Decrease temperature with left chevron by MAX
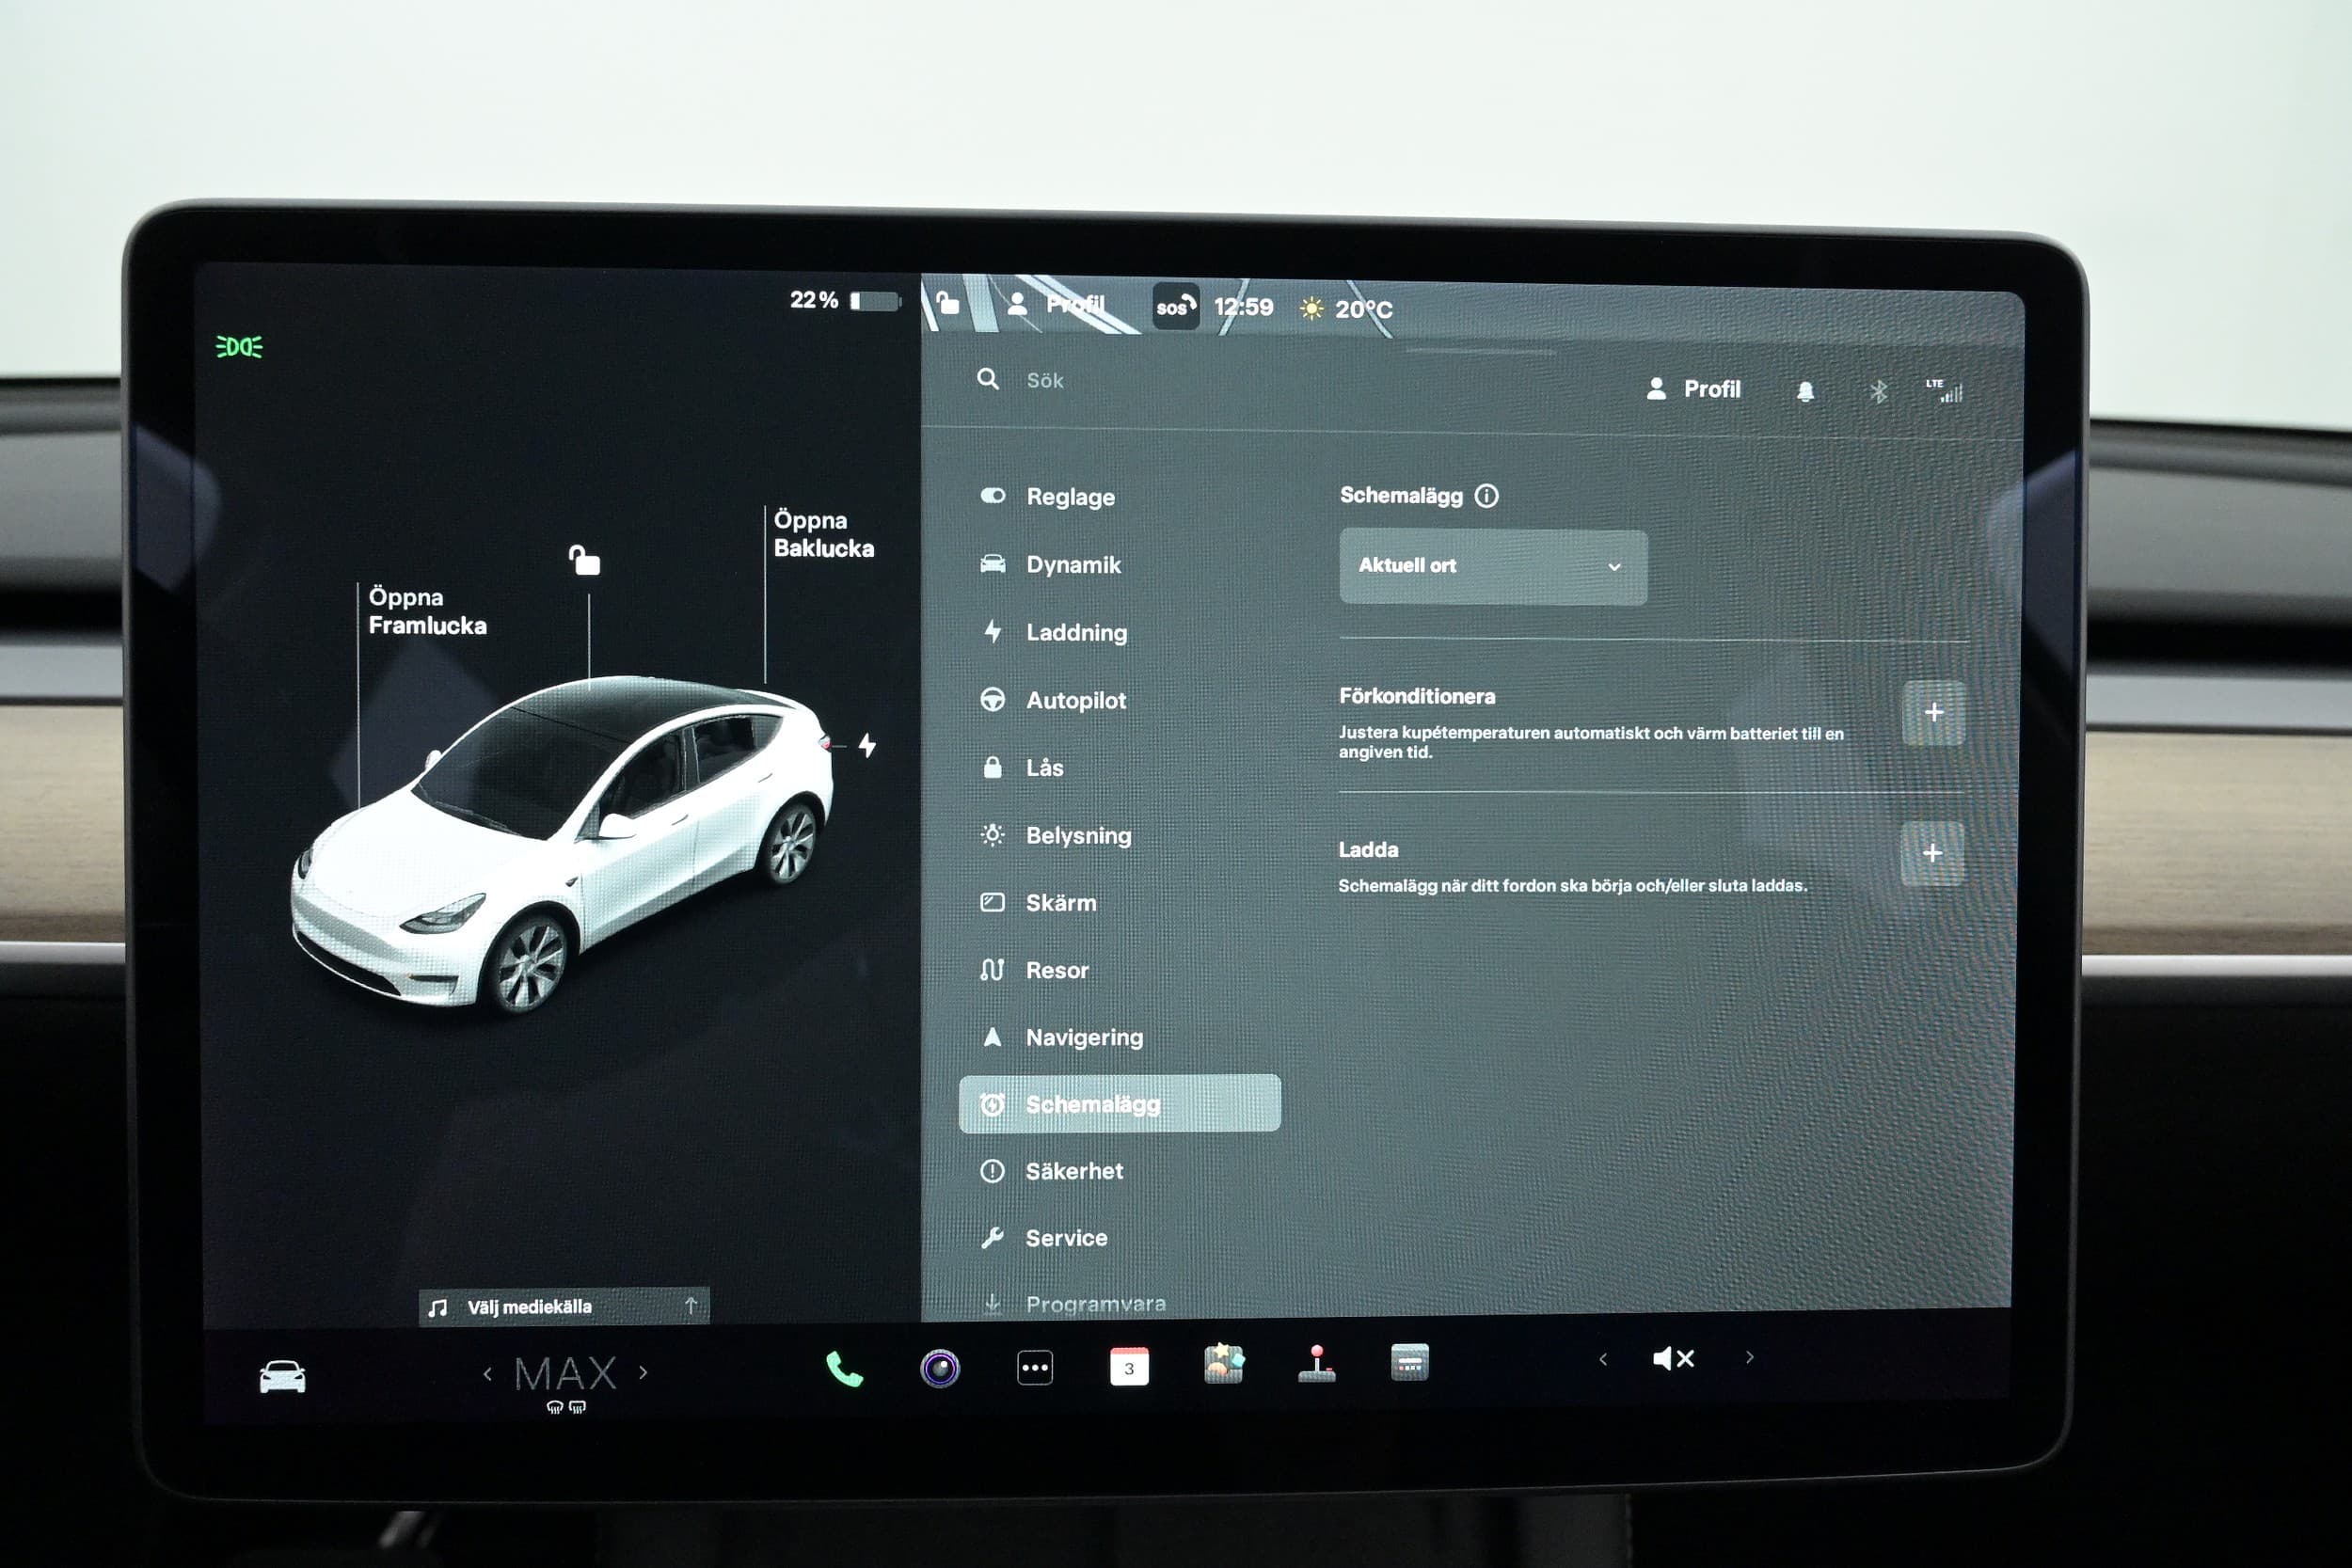Screen dimensions: 2352x1568 [487, 1374]
